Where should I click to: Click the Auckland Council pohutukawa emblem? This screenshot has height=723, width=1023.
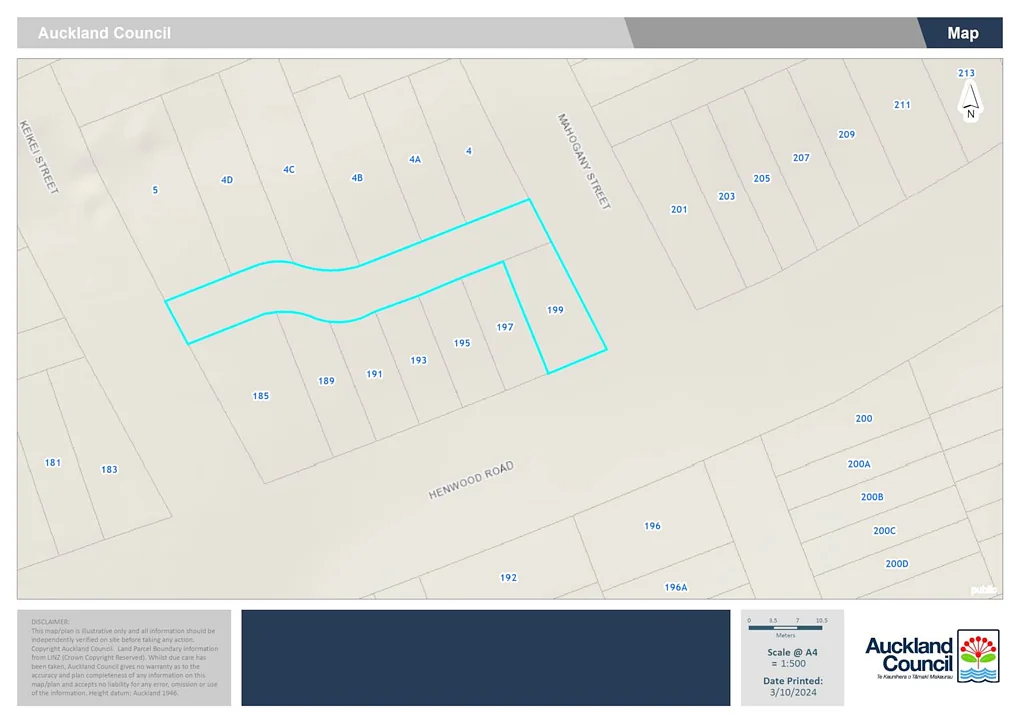[x=978, y=656]
